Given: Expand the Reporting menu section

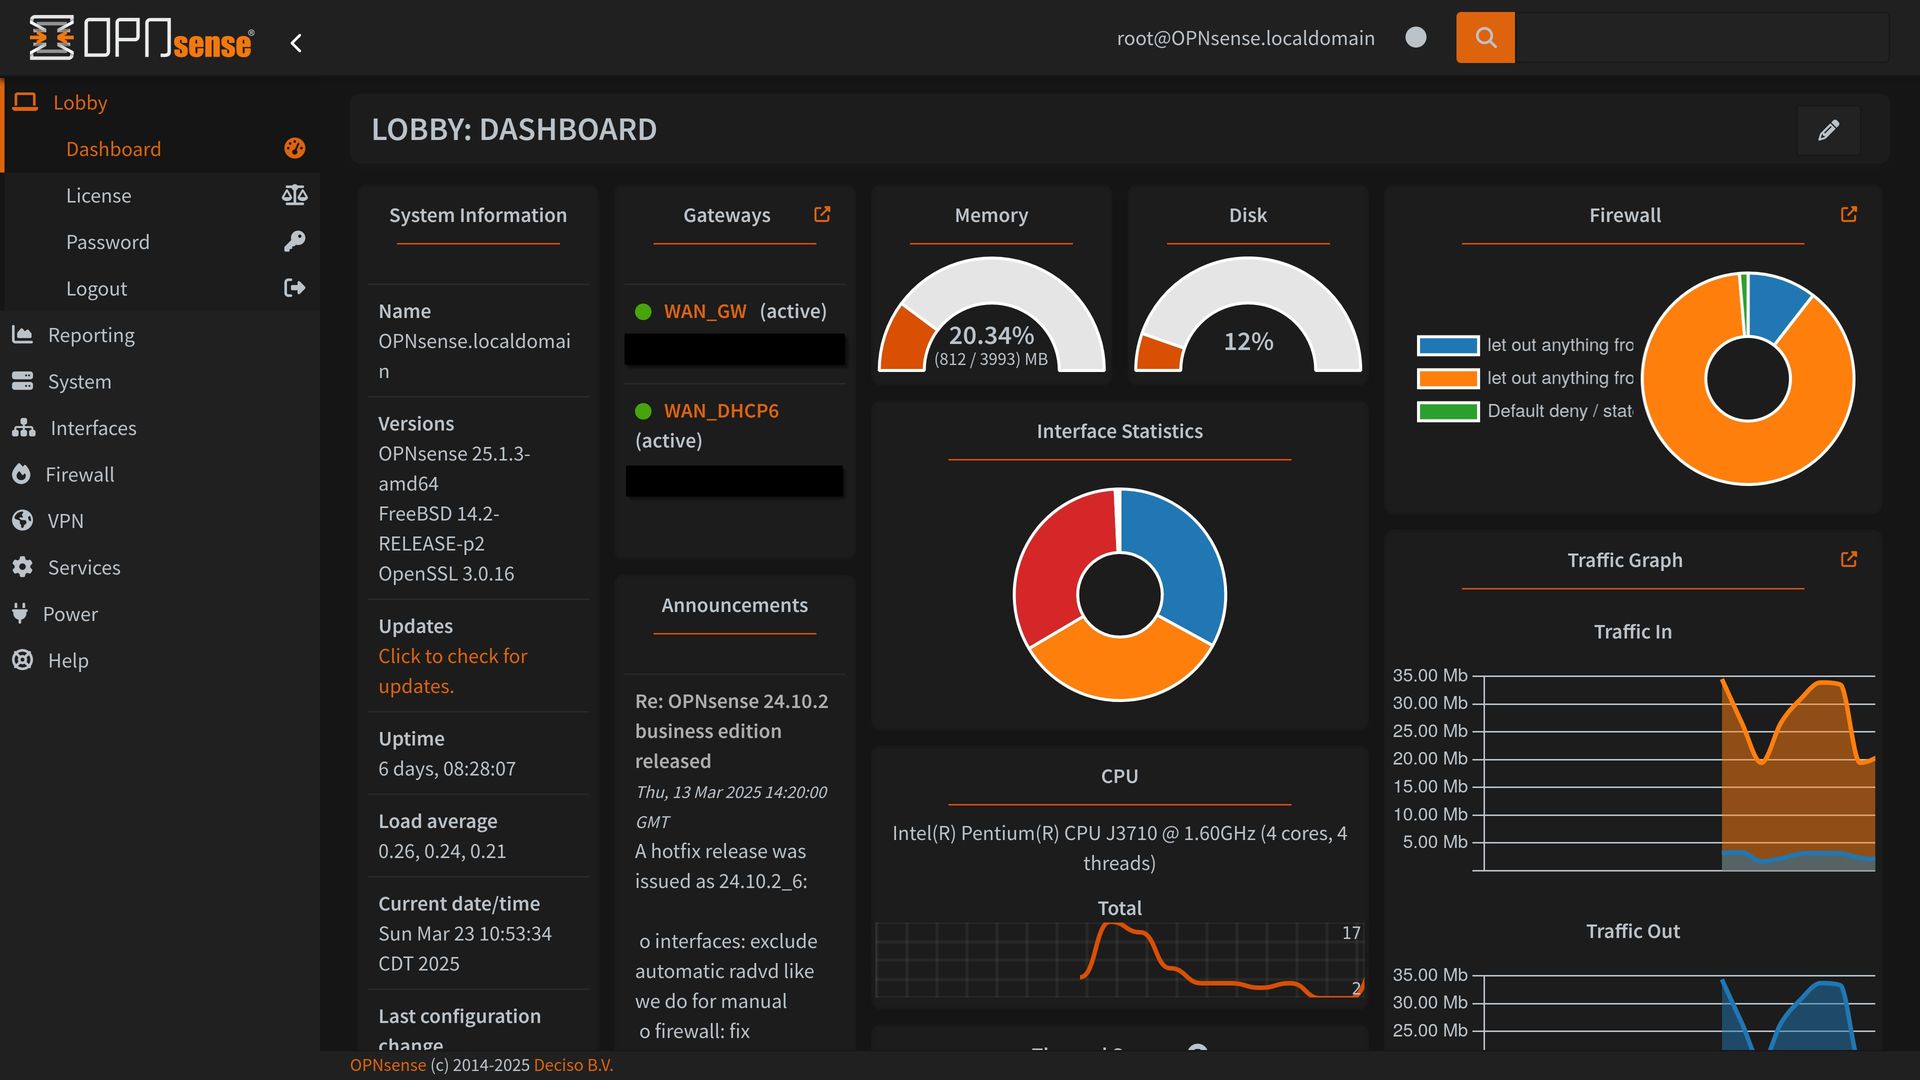Looking at the screenshot, I should [x=91, y=335].
